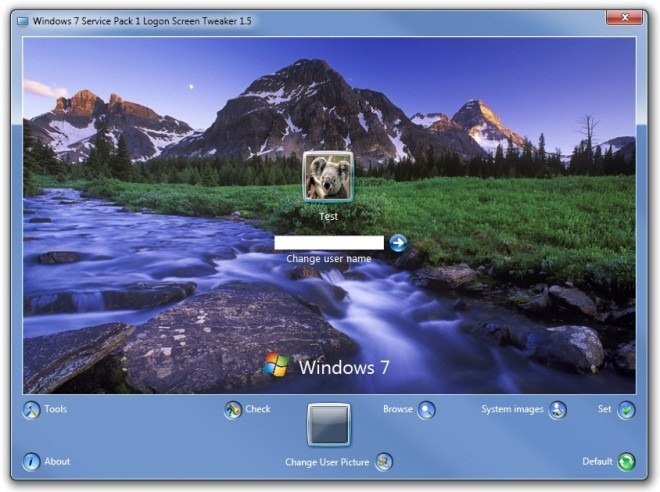660x492 pixels.
Task: Click the Change user name link
Action: (329, 258)
